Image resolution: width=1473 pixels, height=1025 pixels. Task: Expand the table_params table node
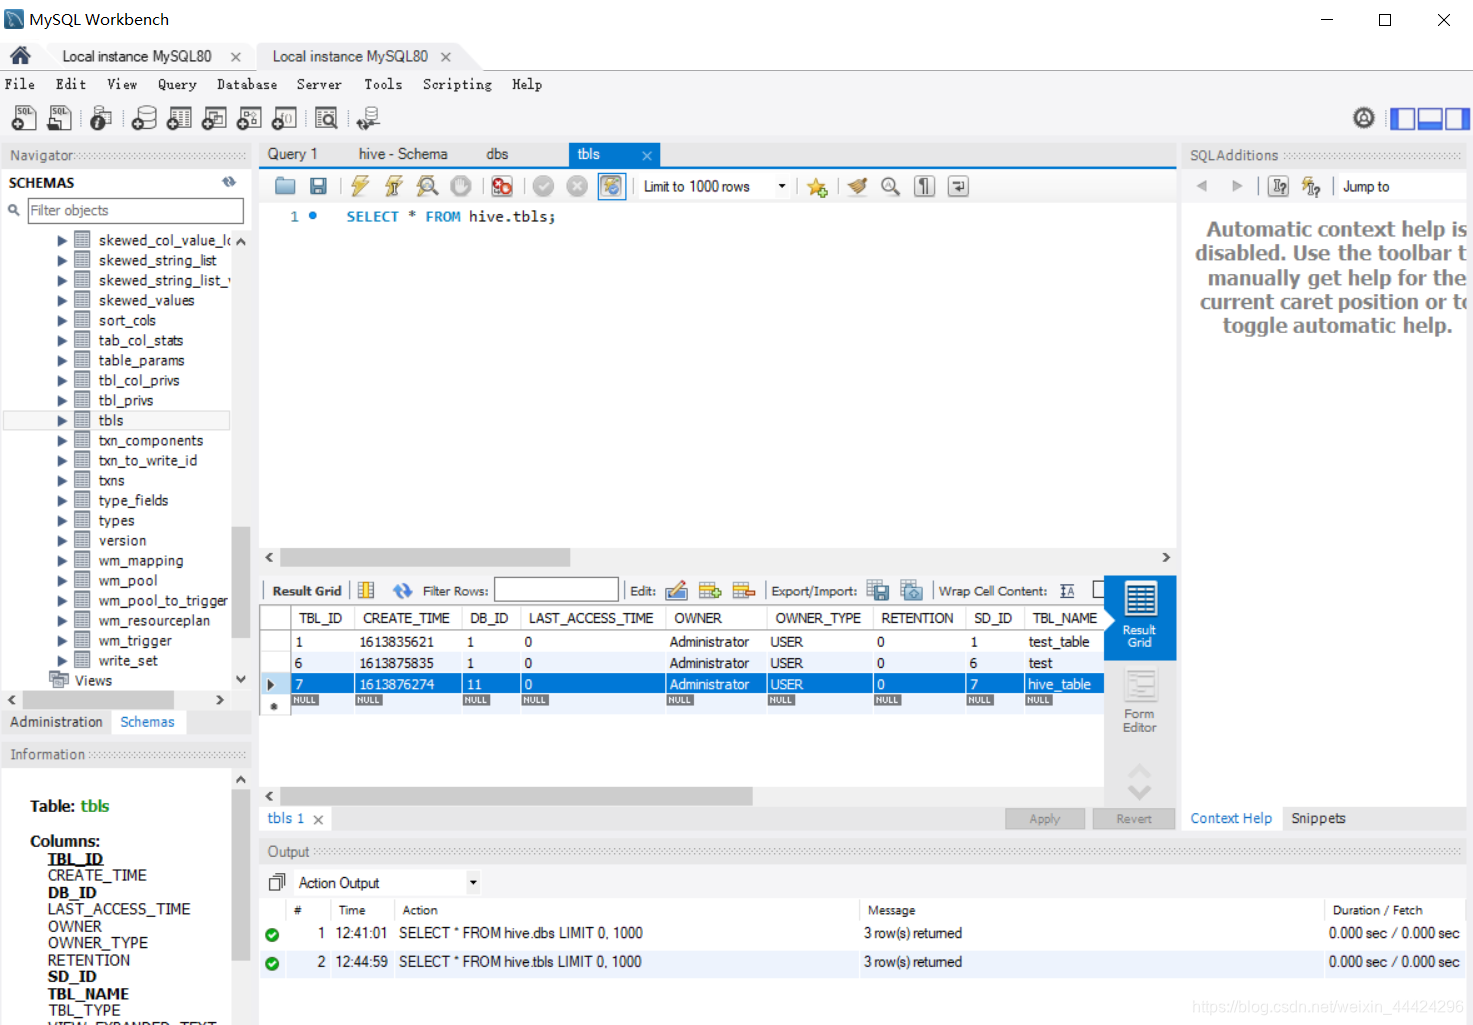[62, 361]
